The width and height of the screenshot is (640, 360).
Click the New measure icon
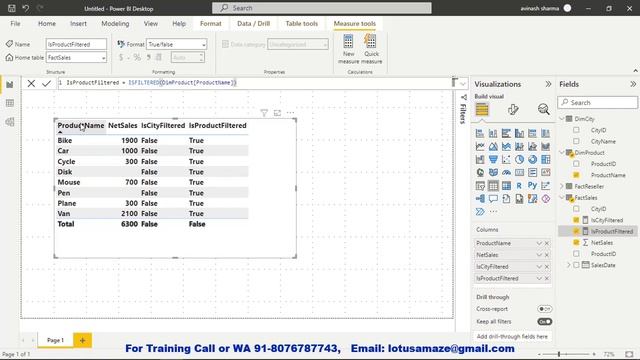(348, 42)
